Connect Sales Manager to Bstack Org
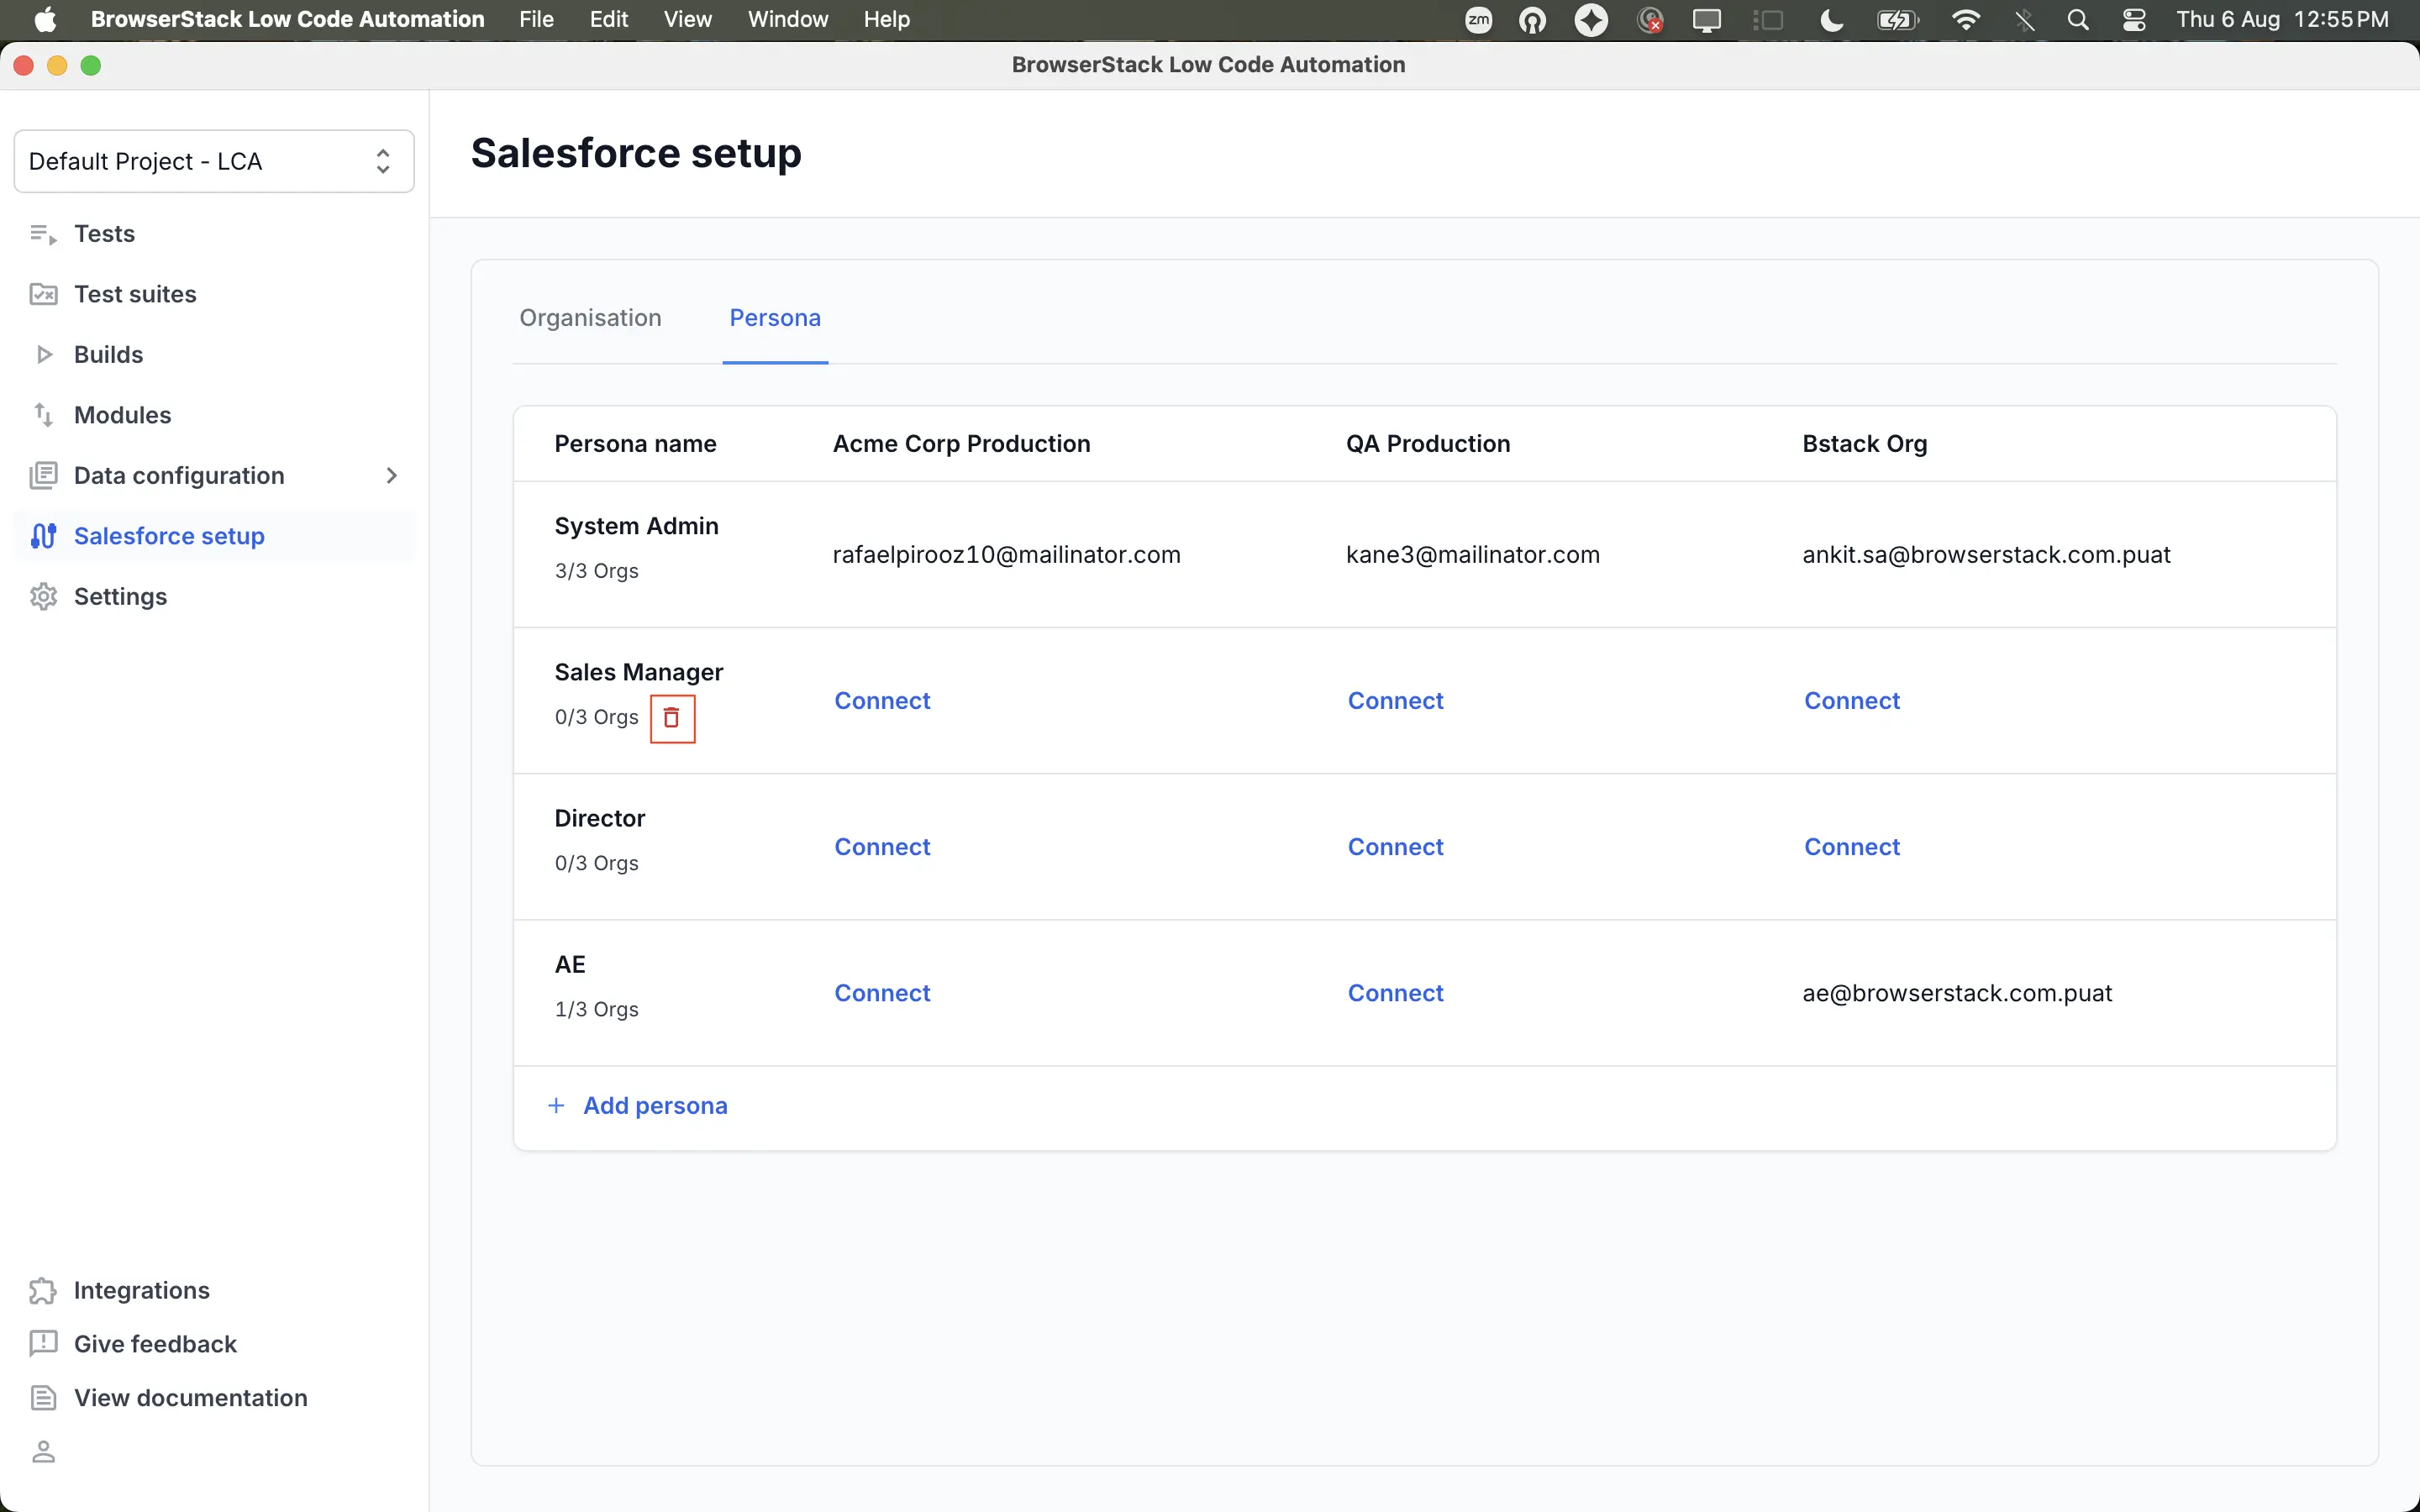 (1851, 701)
